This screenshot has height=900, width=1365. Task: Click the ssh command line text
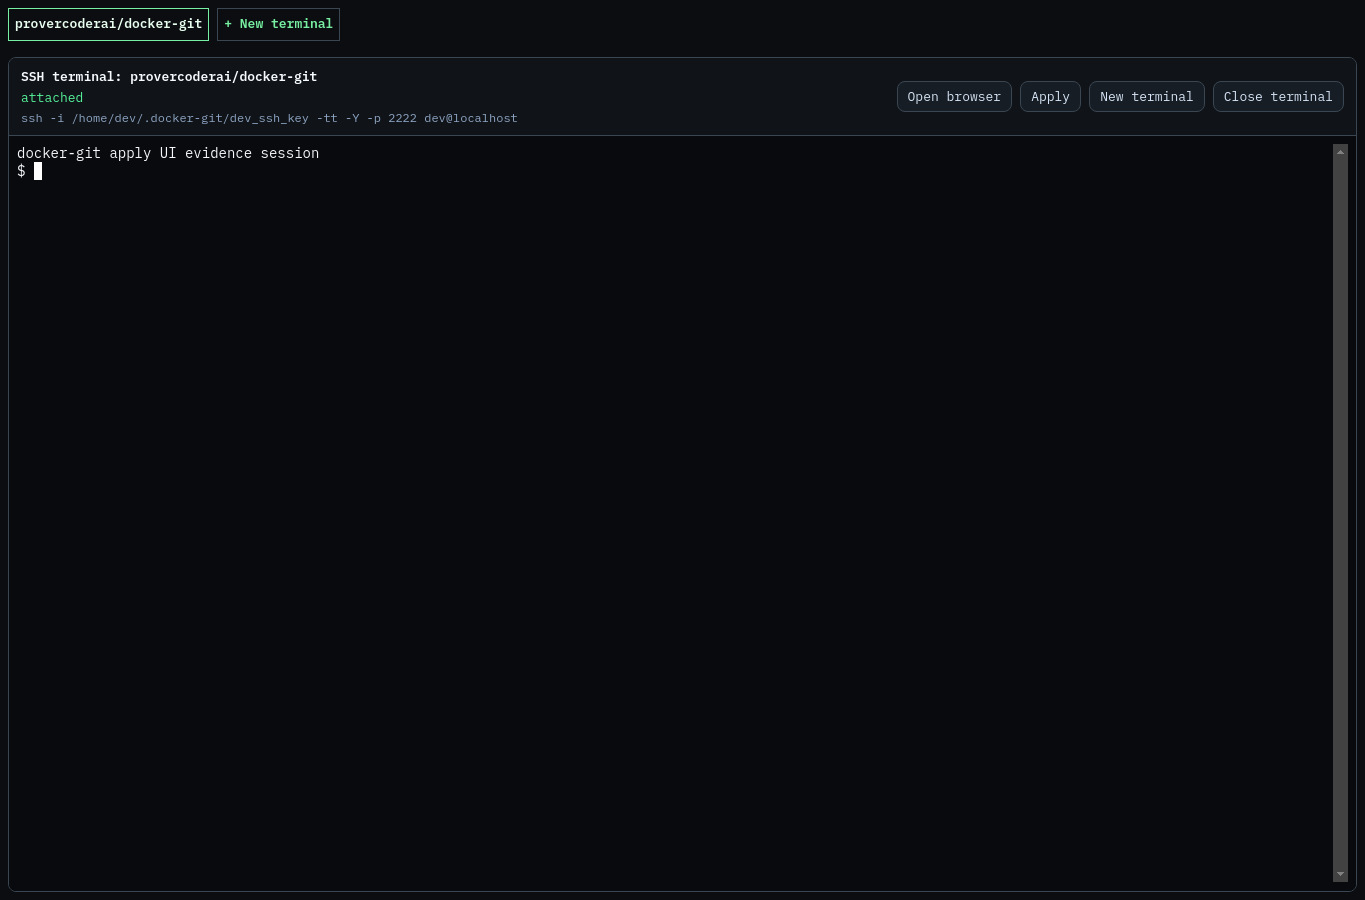269,118
